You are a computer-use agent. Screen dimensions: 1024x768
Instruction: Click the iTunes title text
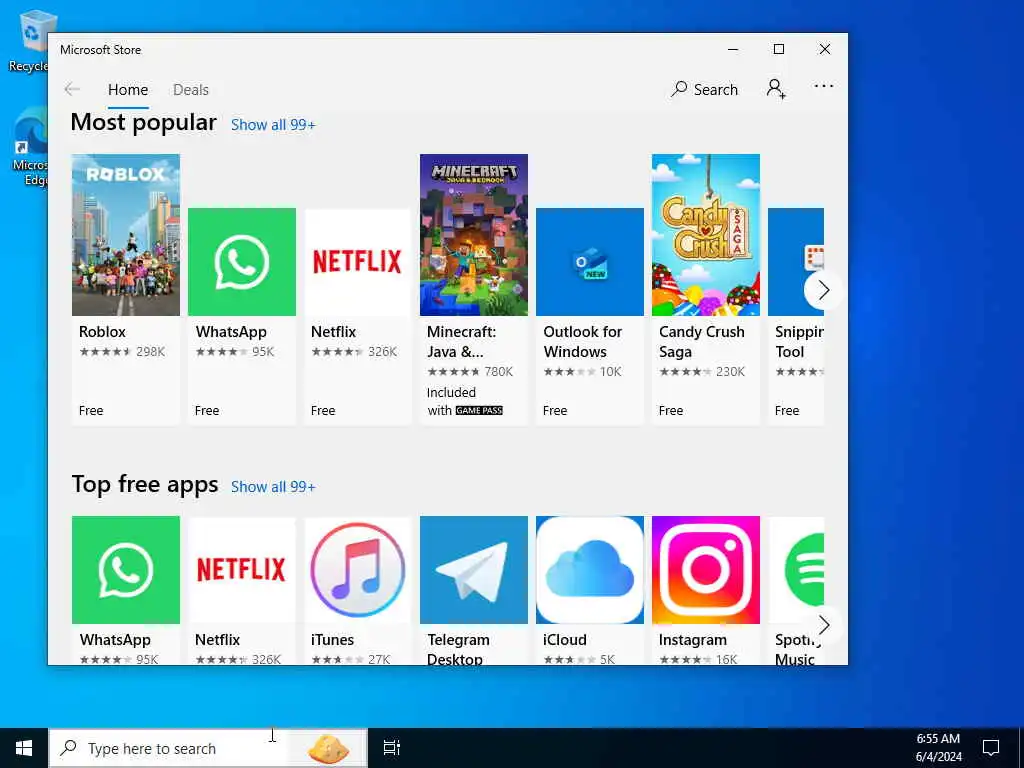[x=332, y=640]
